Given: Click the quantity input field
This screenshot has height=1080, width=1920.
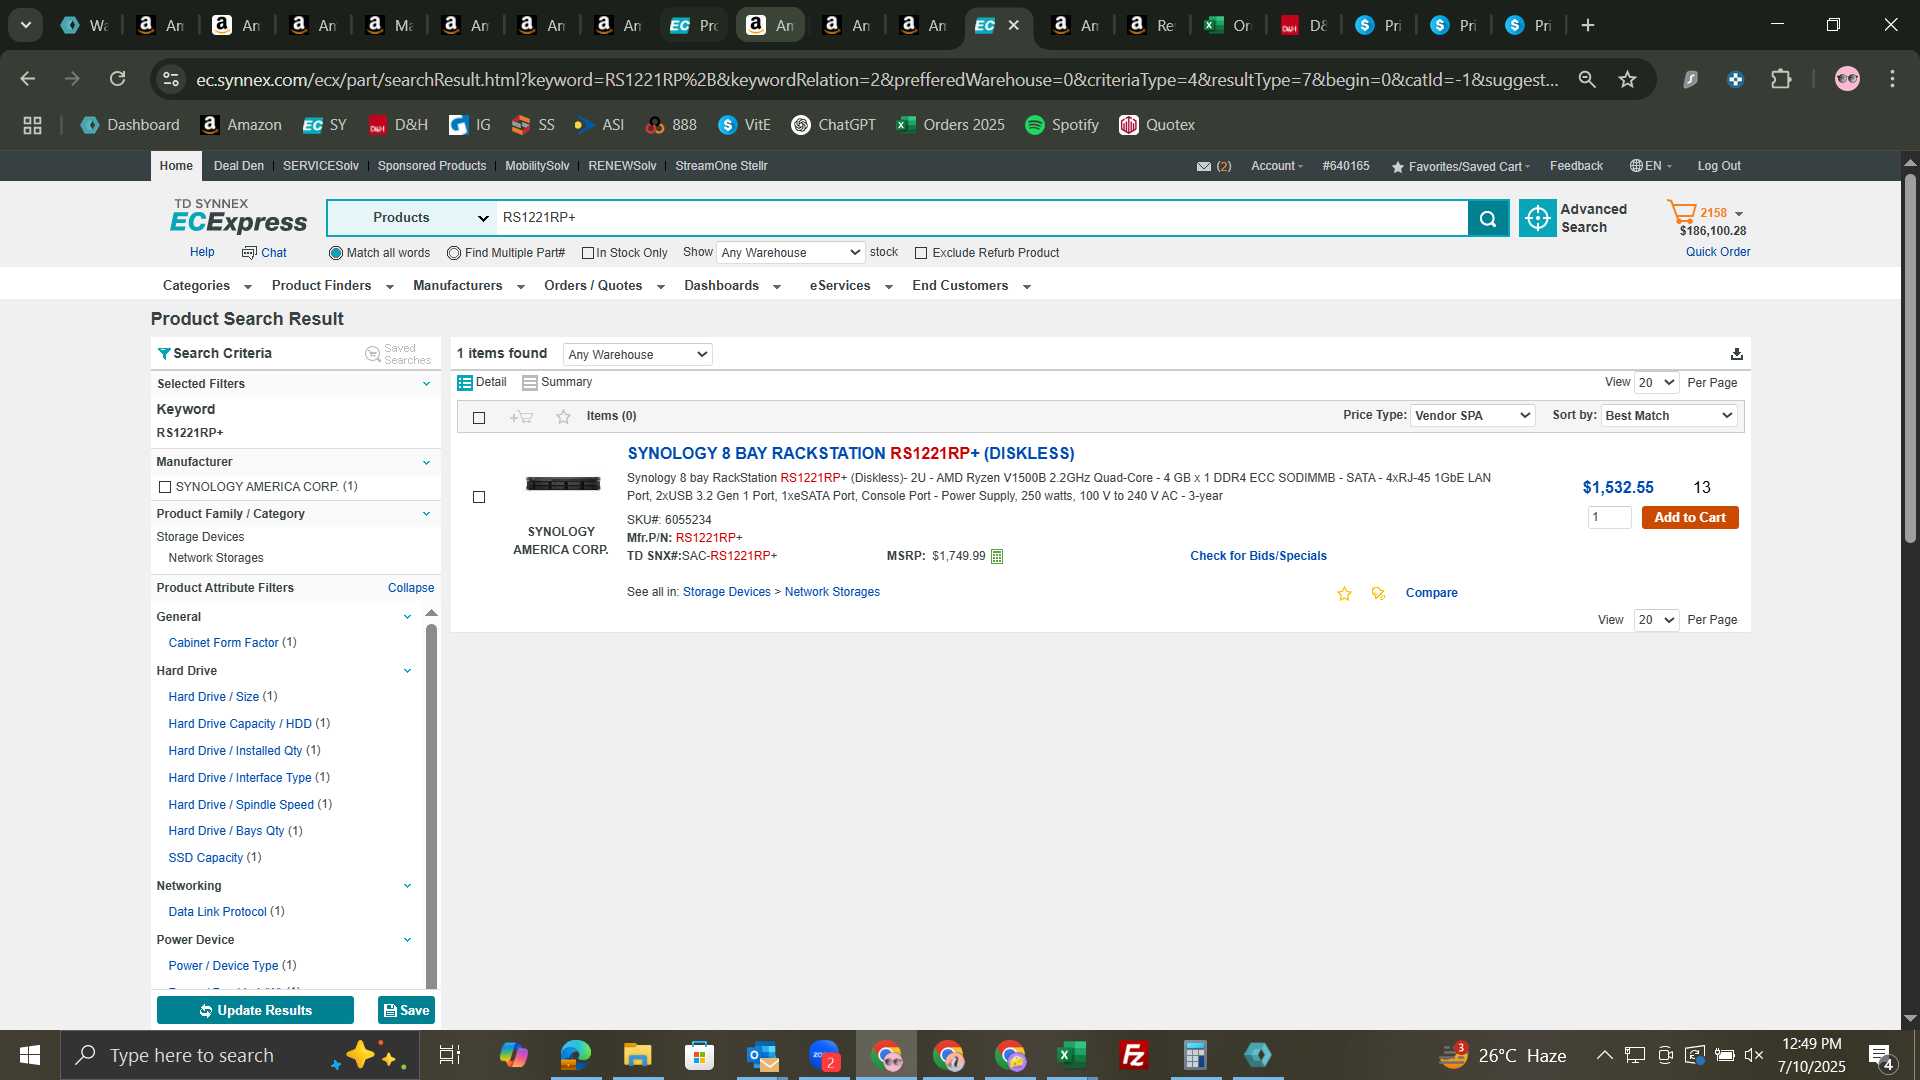Looking at the screenshot, I should [1609, 518].
